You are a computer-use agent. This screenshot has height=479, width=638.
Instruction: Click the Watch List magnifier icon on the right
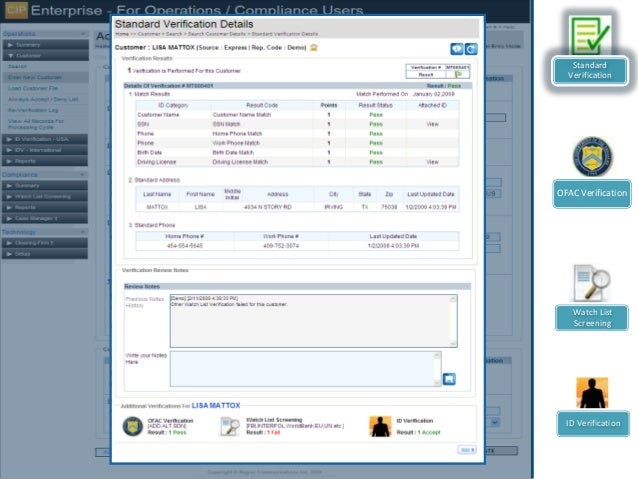coord(592,282)
